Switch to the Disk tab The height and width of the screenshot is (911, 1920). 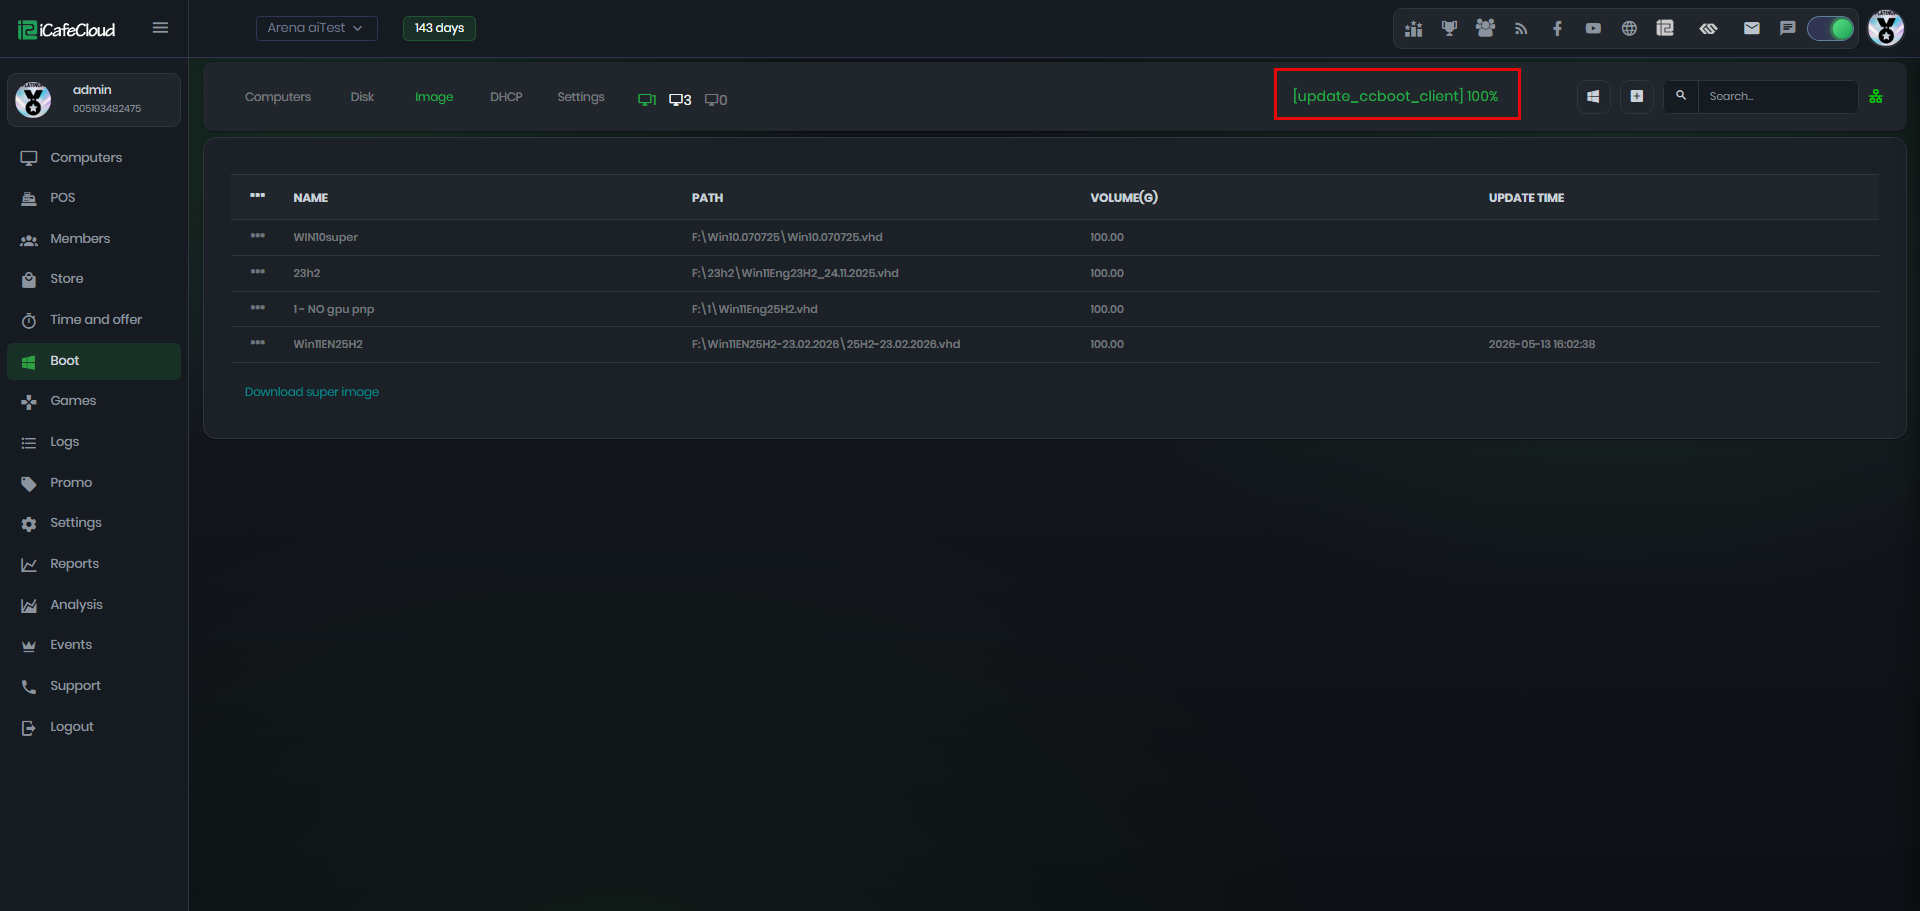362,97
